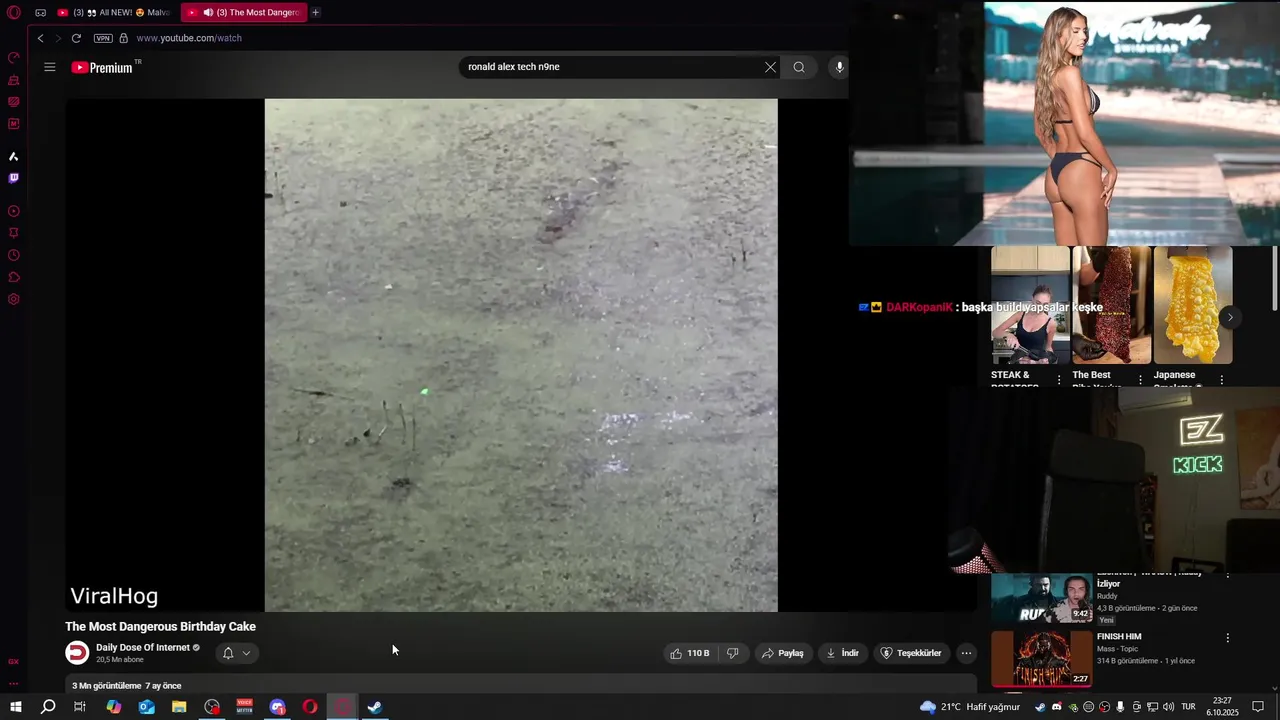Screen dimensions: 1280x720
Task: Open the YouTube hamburger guide menu
Action: pyautogui.click(x=50, y=67)
